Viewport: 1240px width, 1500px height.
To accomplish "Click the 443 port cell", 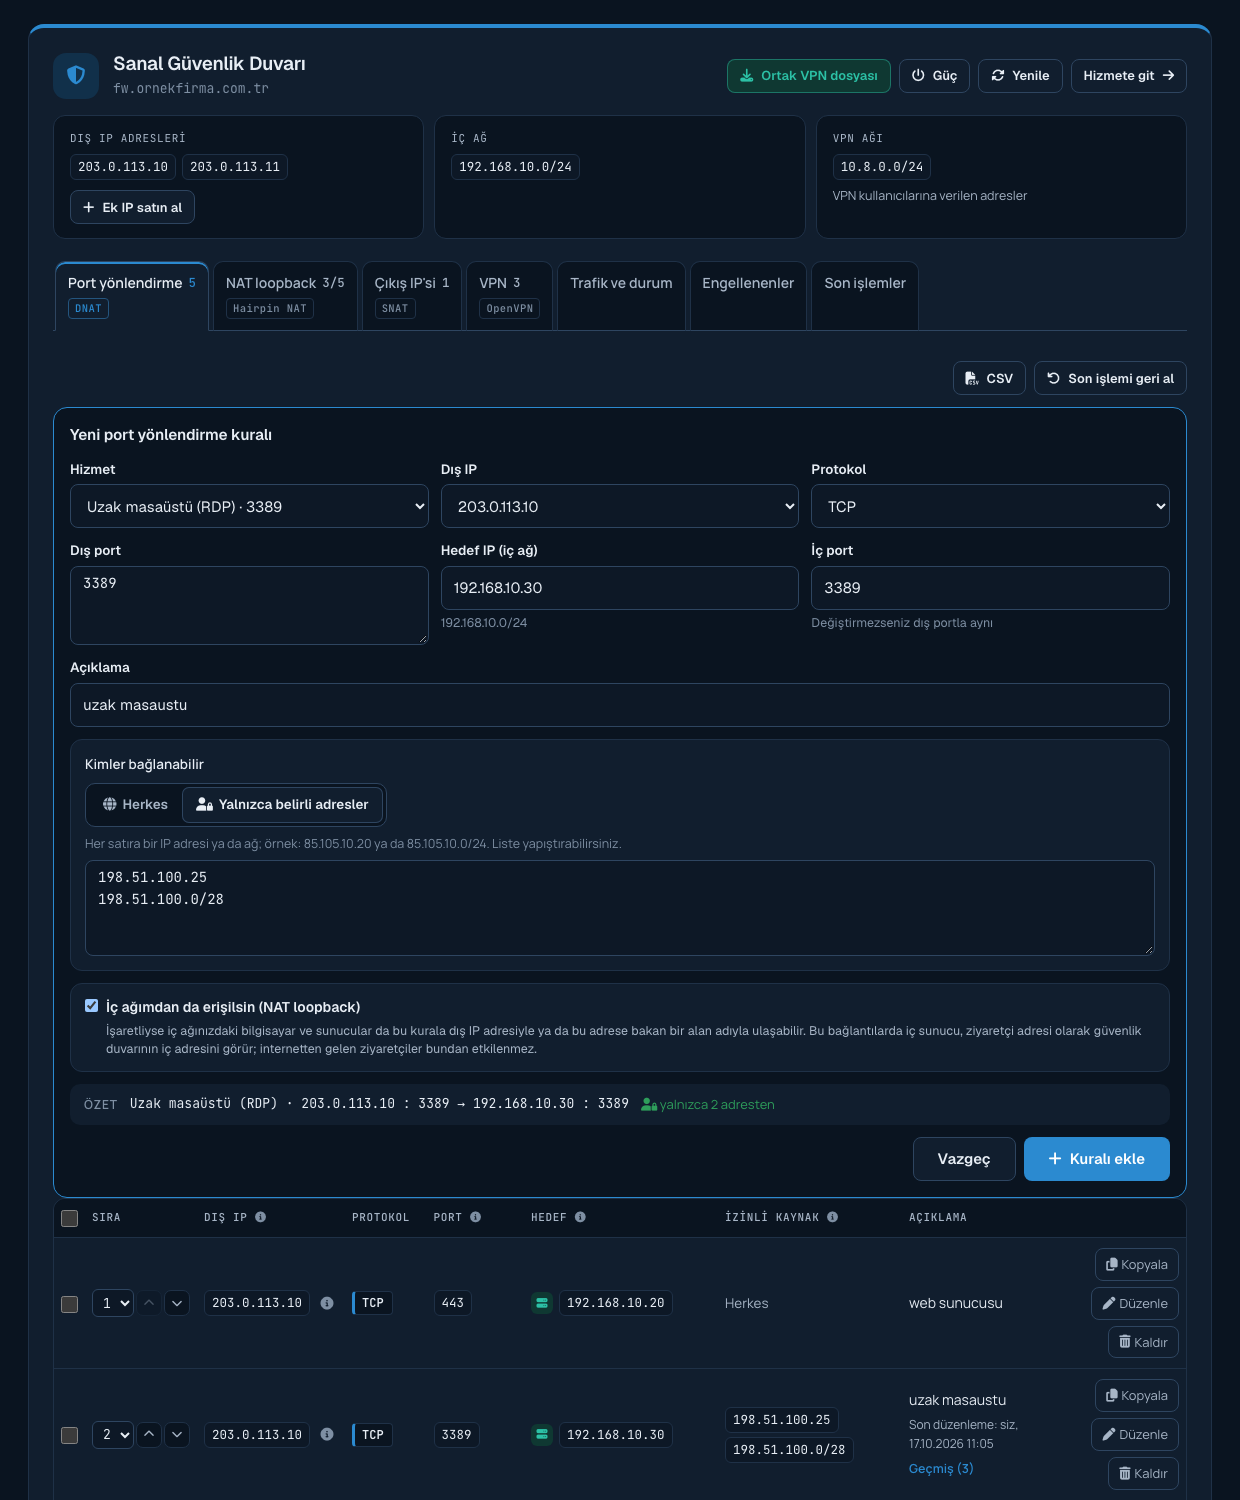I will pyautogui.click(x=453, y=1303).
